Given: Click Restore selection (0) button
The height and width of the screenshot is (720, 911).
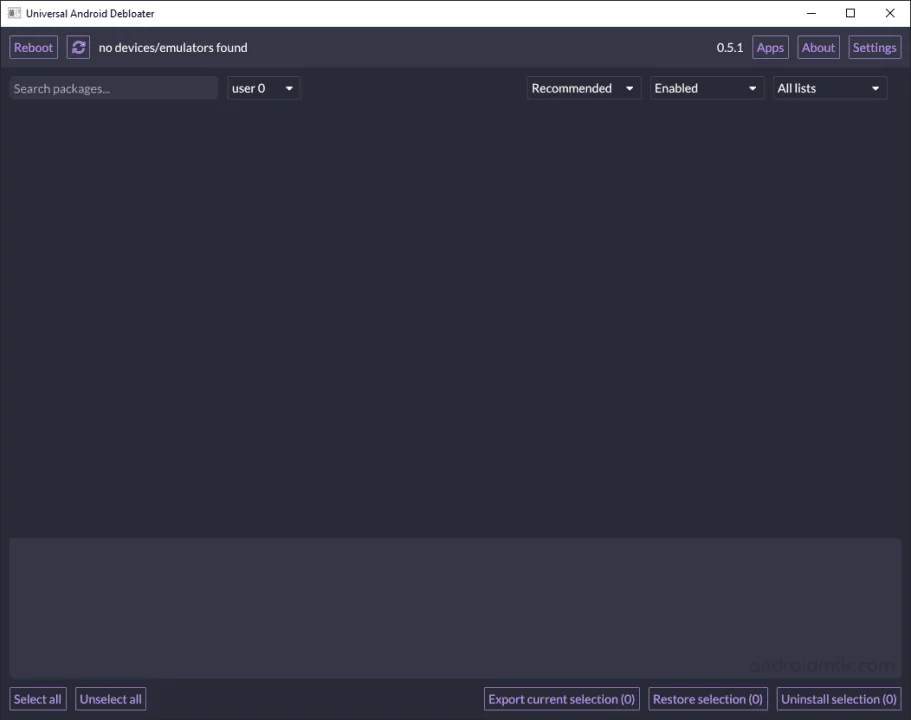Looking at the screenshot, I should coord(708,699).
